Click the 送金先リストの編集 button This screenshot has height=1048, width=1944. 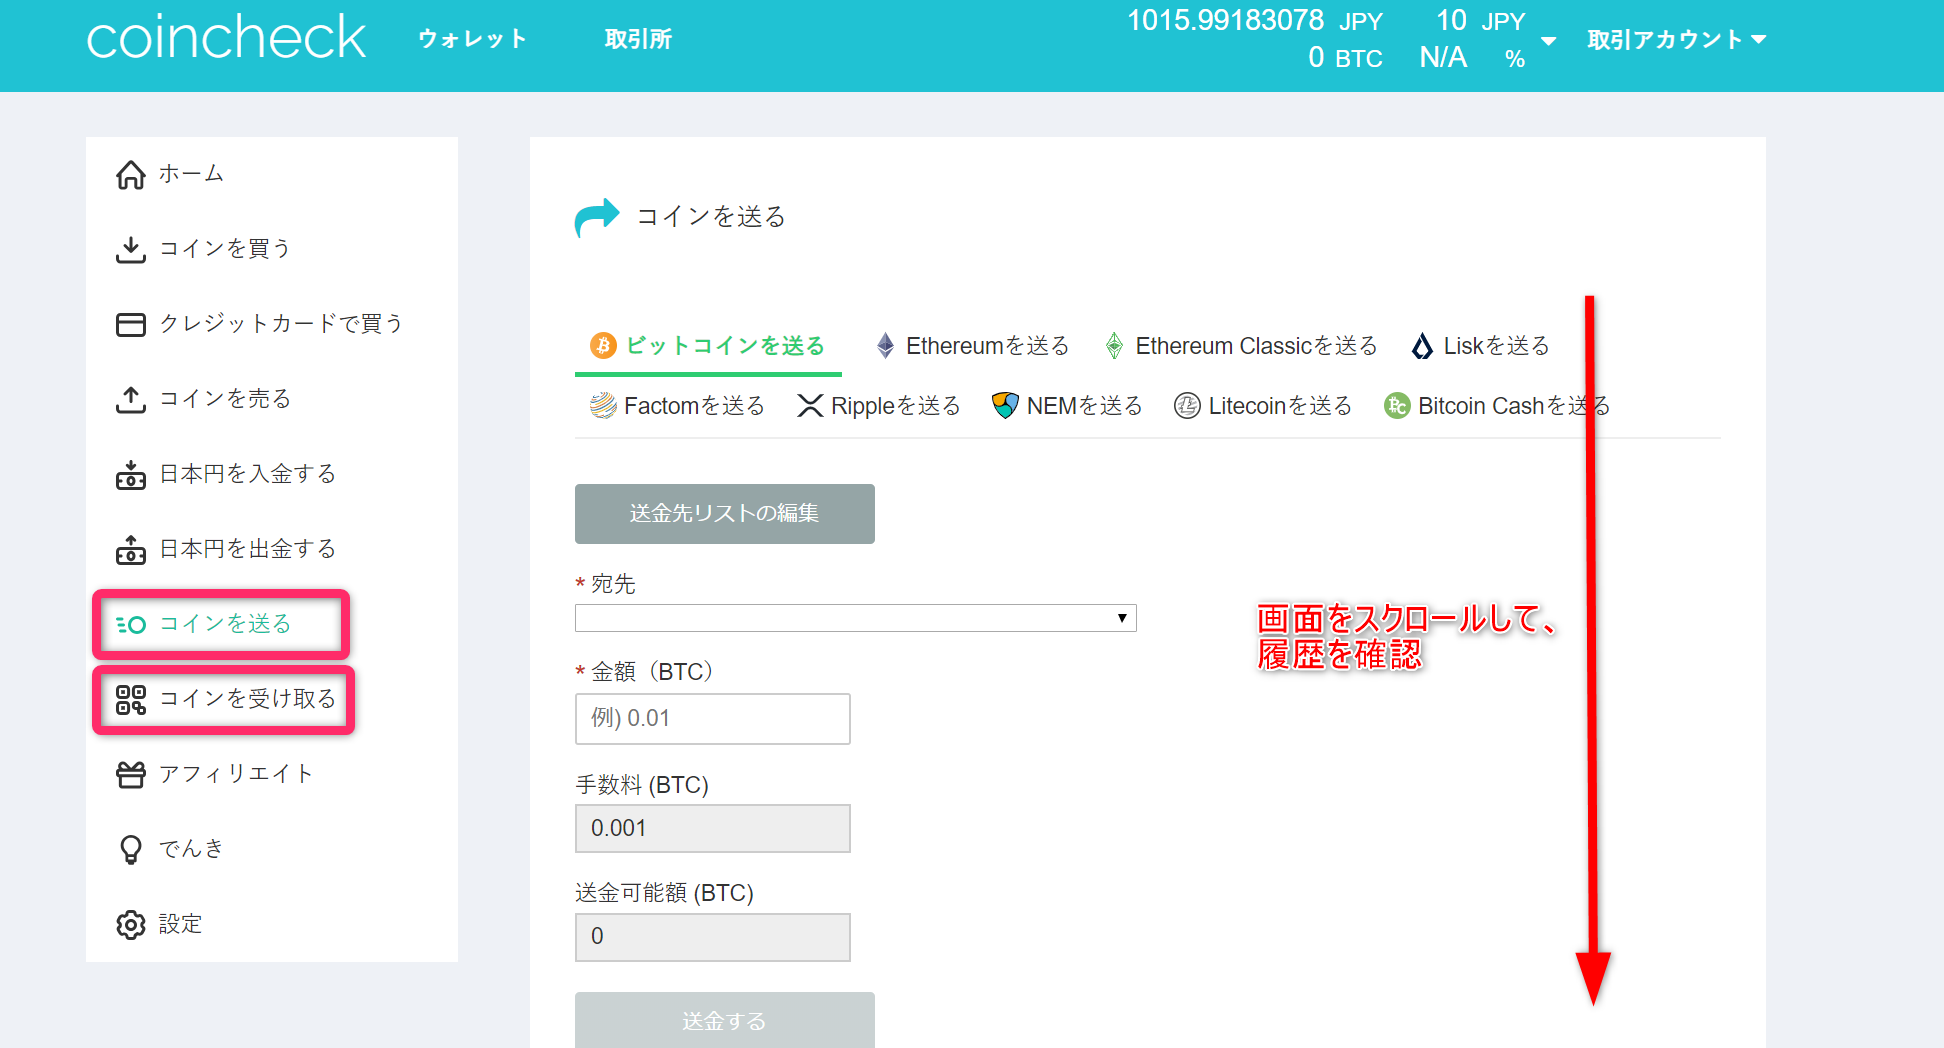pos(725,514)
